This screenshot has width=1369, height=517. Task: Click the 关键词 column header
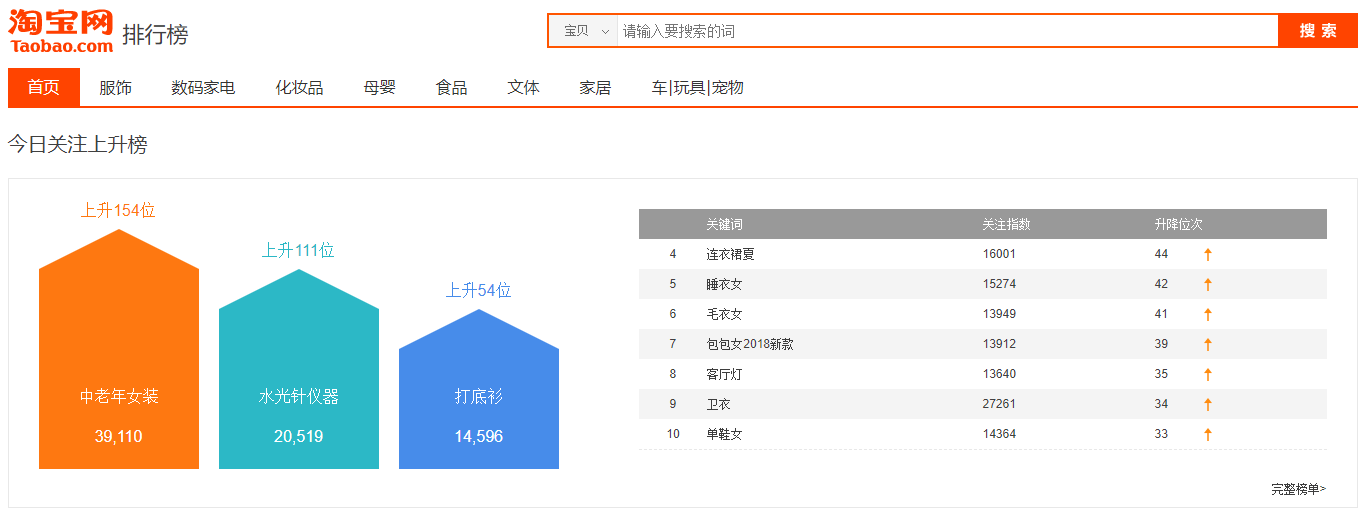[724, 224]
